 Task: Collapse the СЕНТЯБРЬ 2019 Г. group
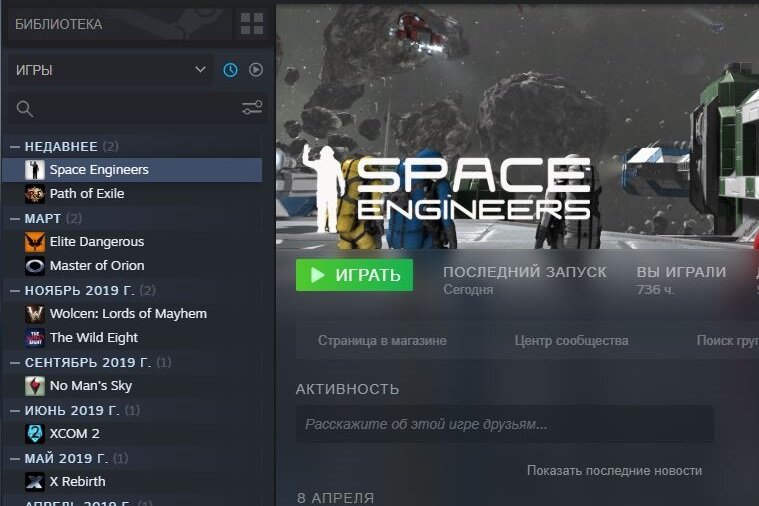point(15,363)
